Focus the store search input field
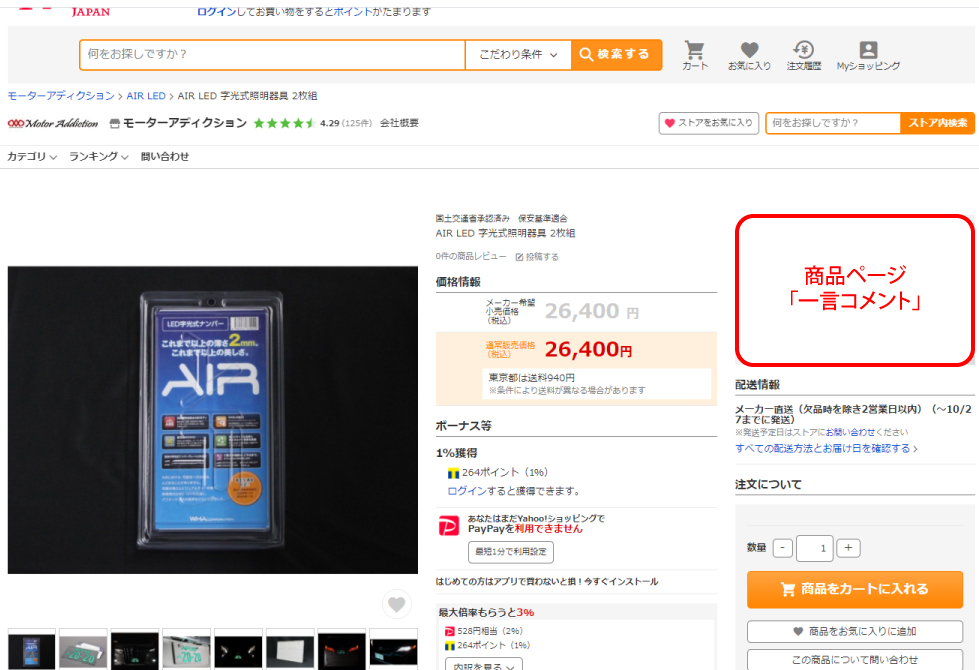This screenshot has height=670, width=979. tap(833, 123)
